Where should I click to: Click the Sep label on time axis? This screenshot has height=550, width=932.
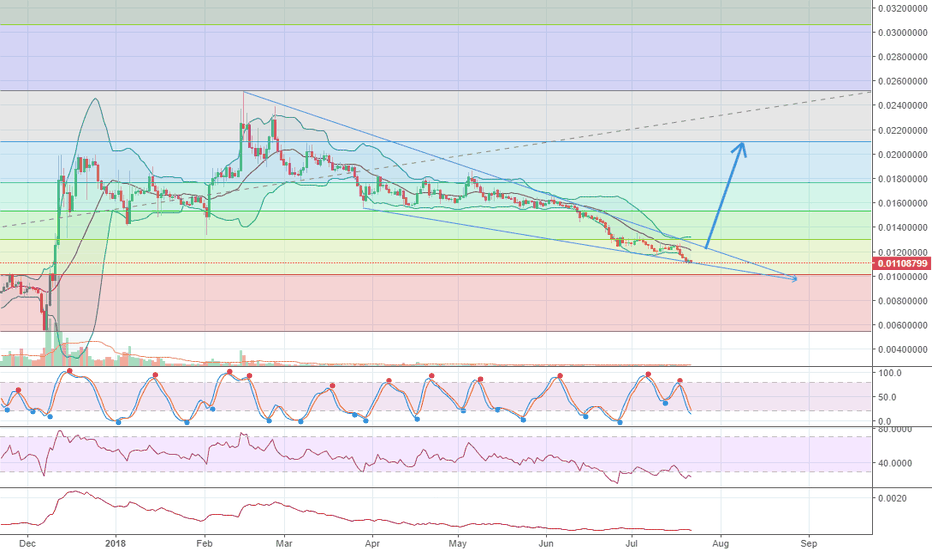[808, 543]
